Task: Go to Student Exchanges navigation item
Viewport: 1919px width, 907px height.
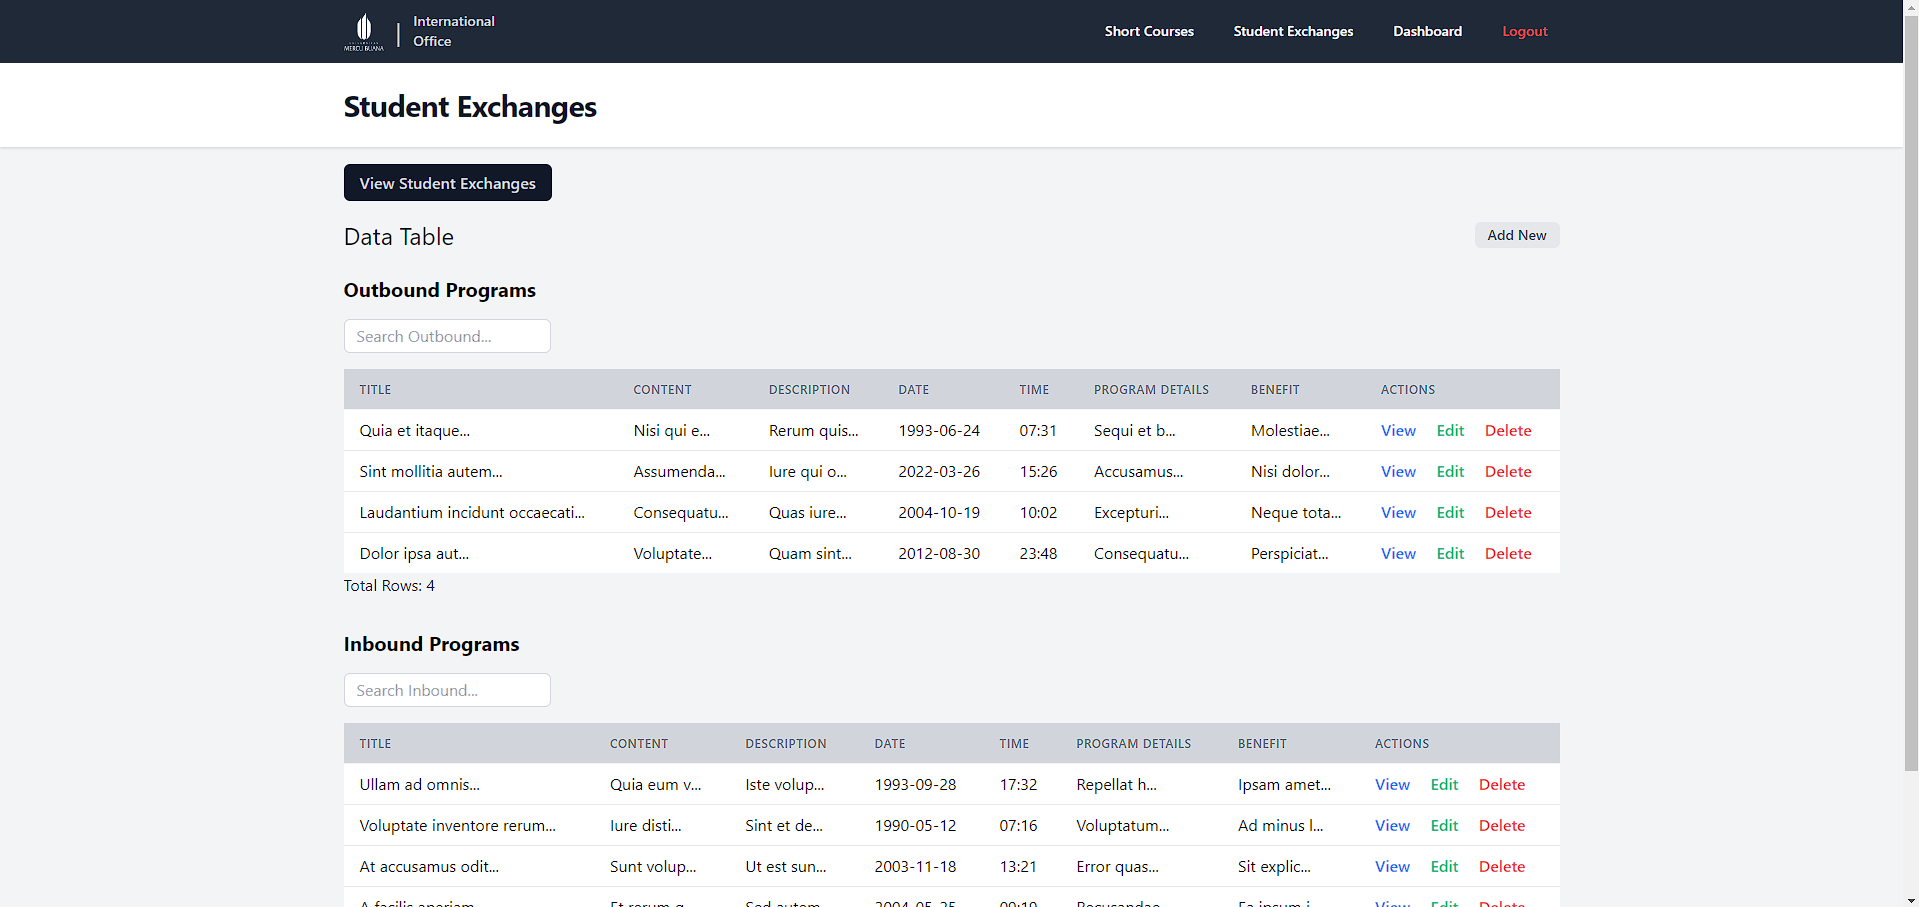Action: 1293,31
